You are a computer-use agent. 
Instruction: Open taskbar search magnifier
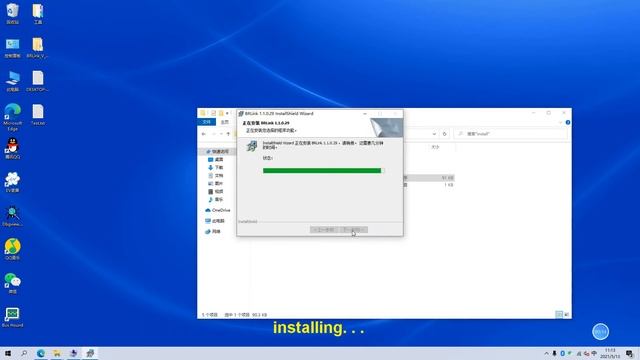[x=24, y=353]
